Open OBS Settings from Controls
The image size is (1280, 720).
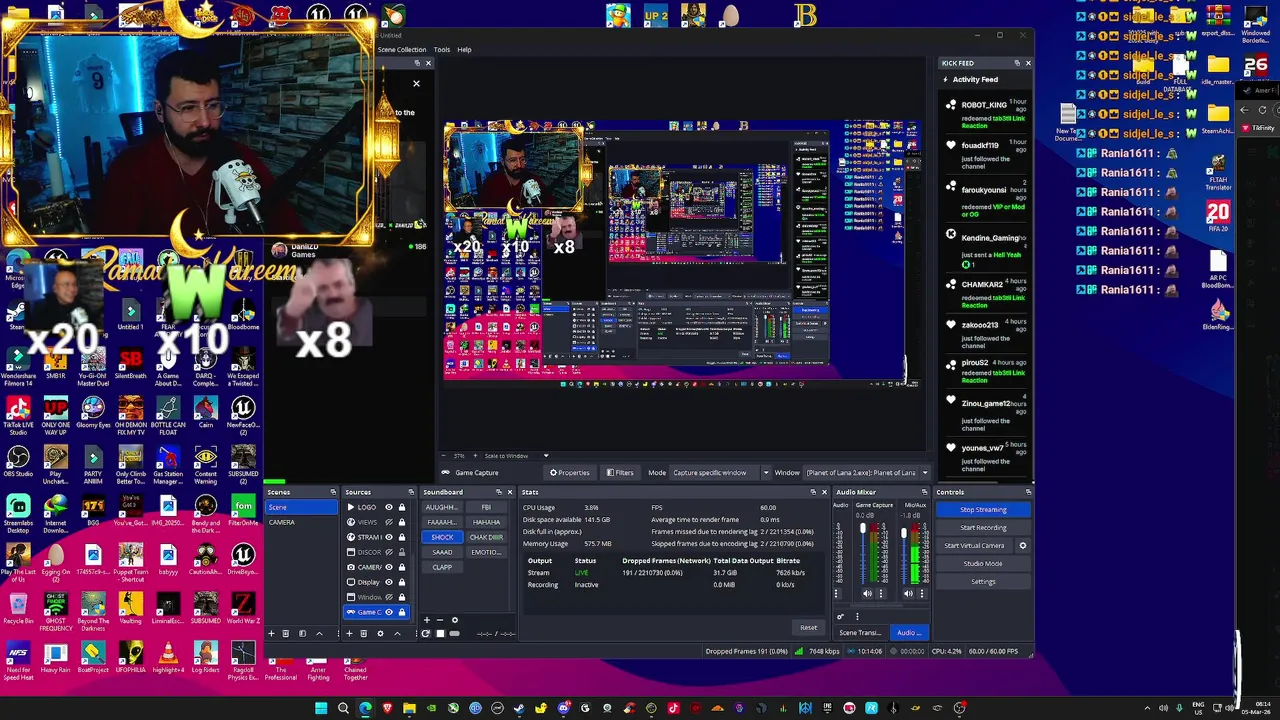click(x=983, y=582)
